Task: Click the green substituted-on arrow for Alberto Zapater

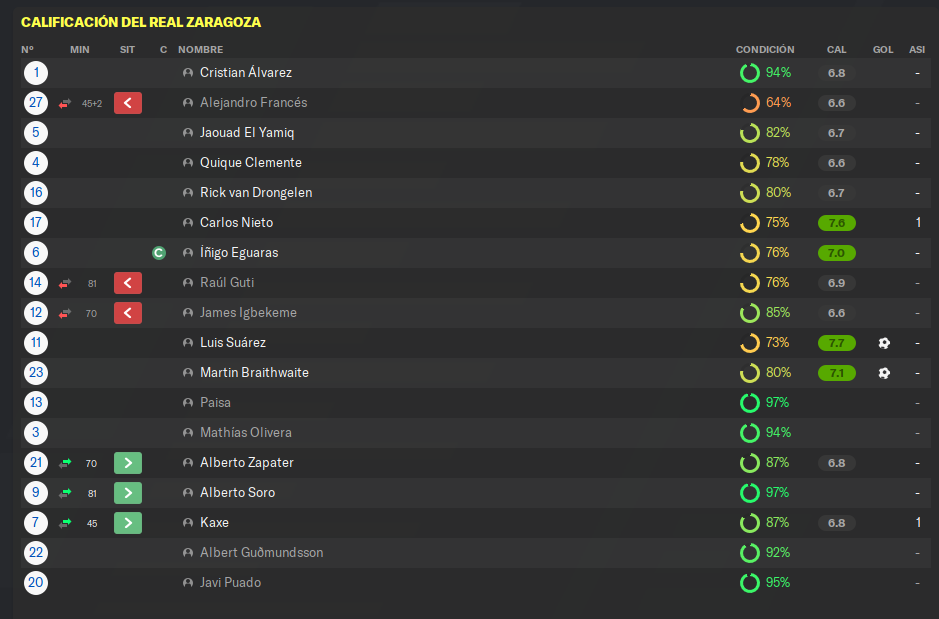Action: click(x=128, y=463)
